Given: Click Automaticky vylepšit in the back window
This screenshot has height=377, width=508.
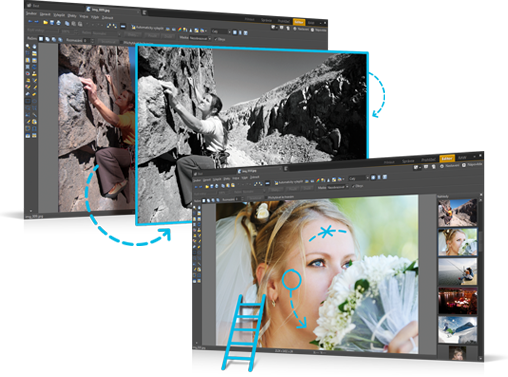Looking at the screenshot, I should pos(148,28).
